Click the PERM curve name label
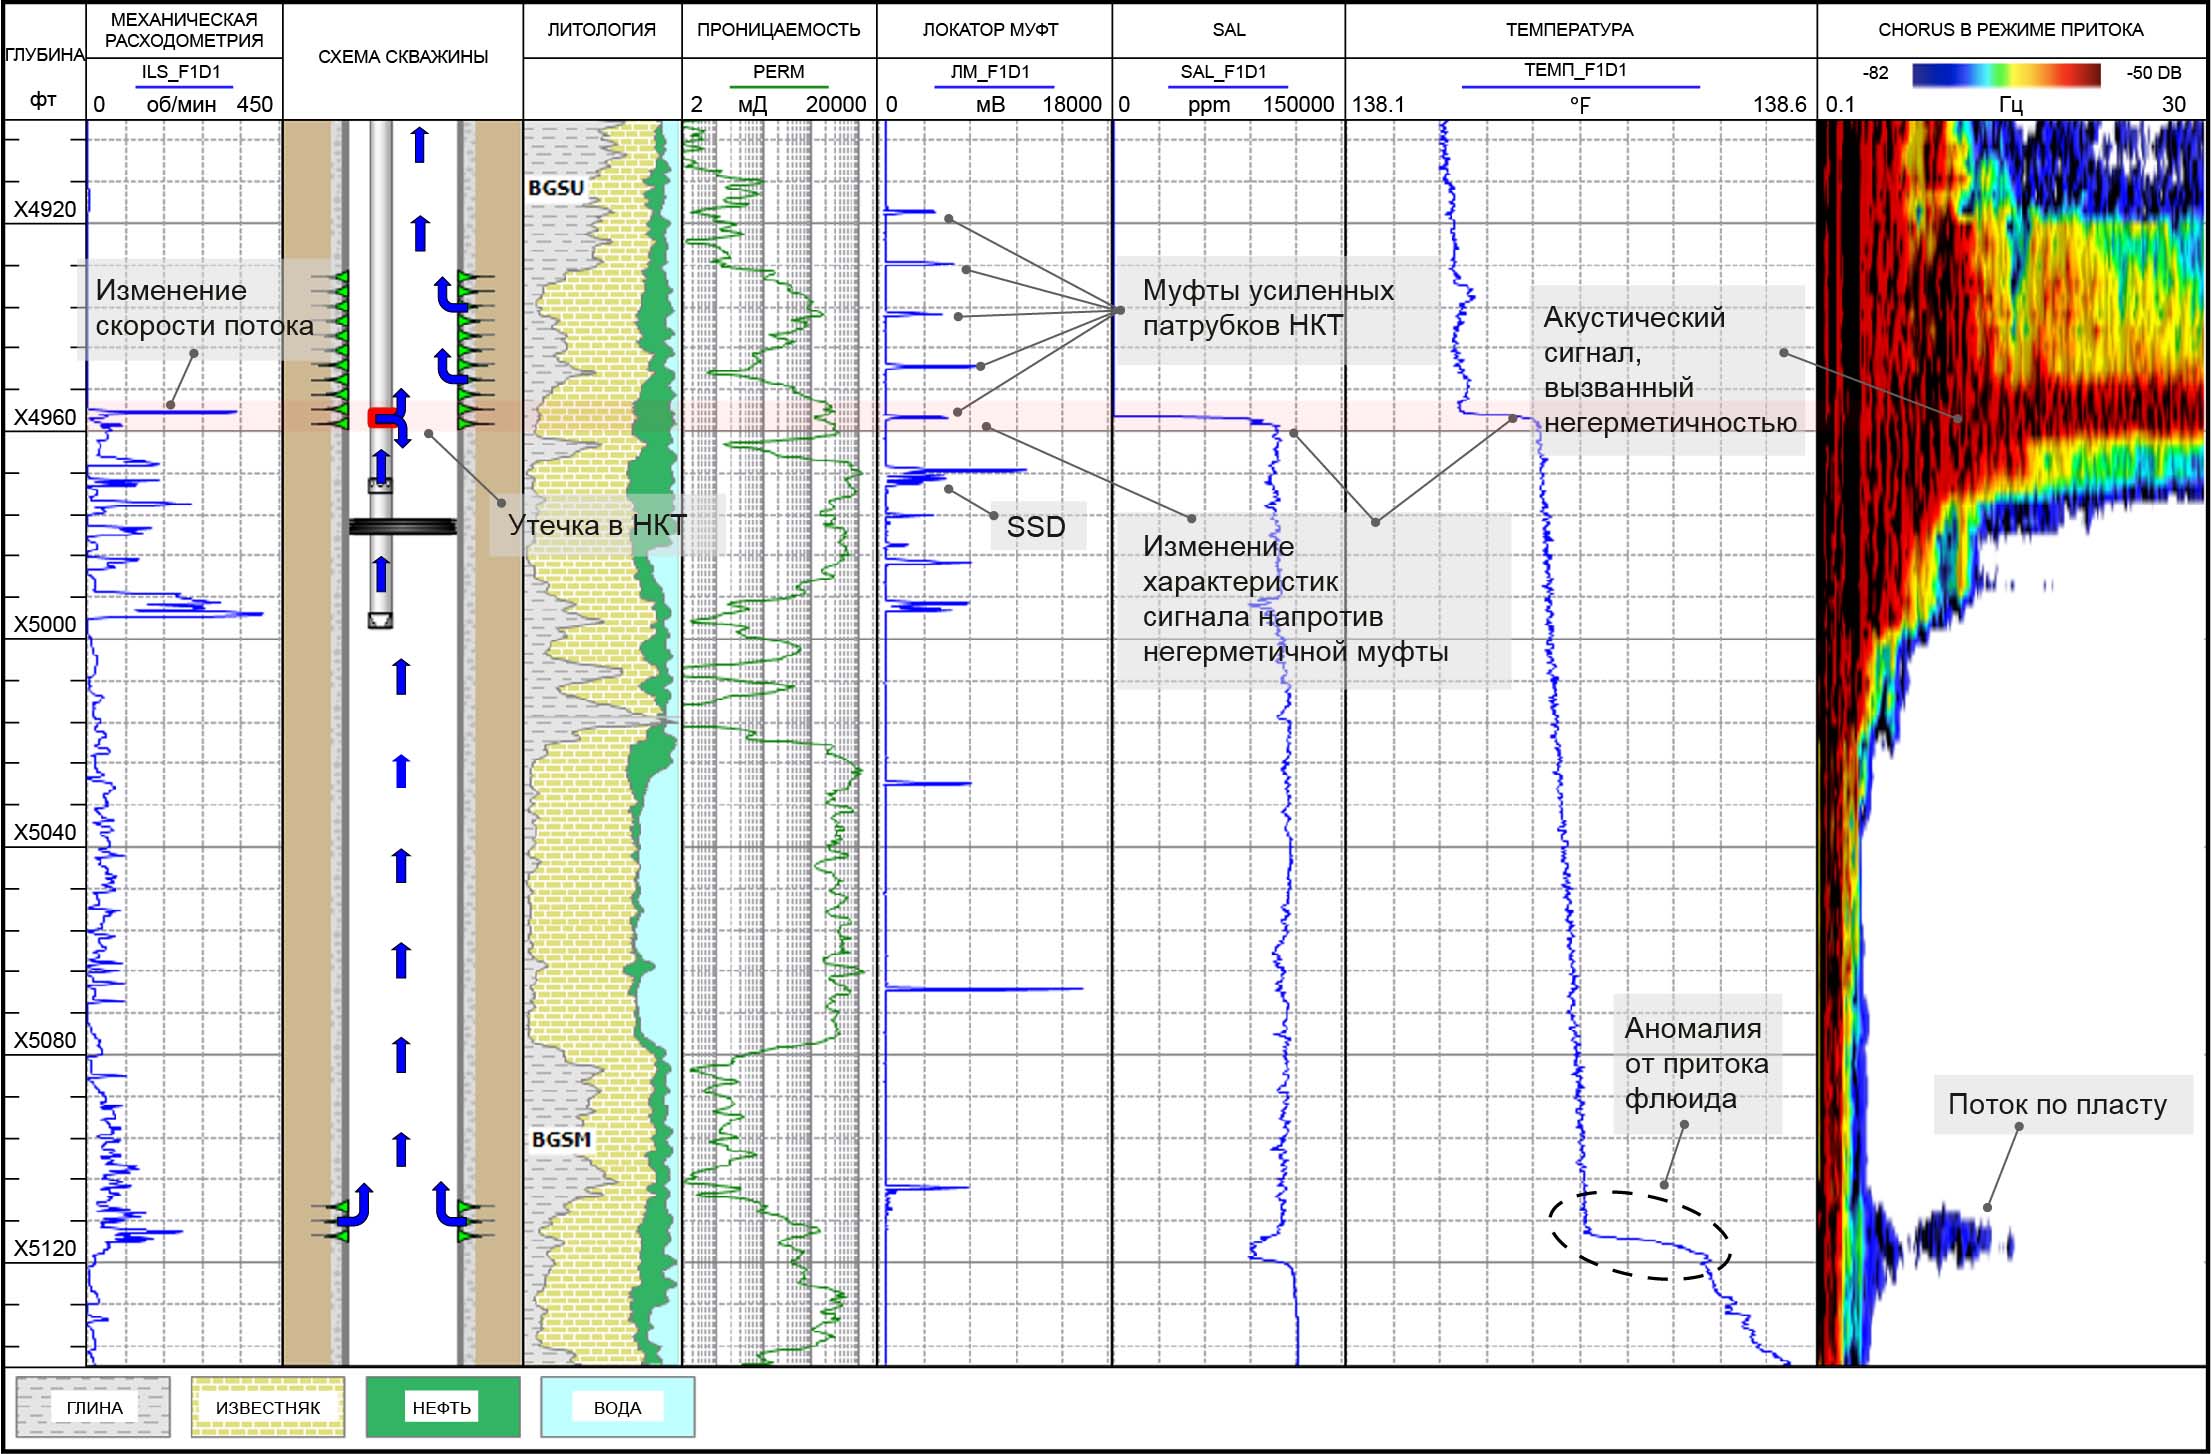Screen dimensions: 2211x1454 pyautogui.click(x=778, y=72)
